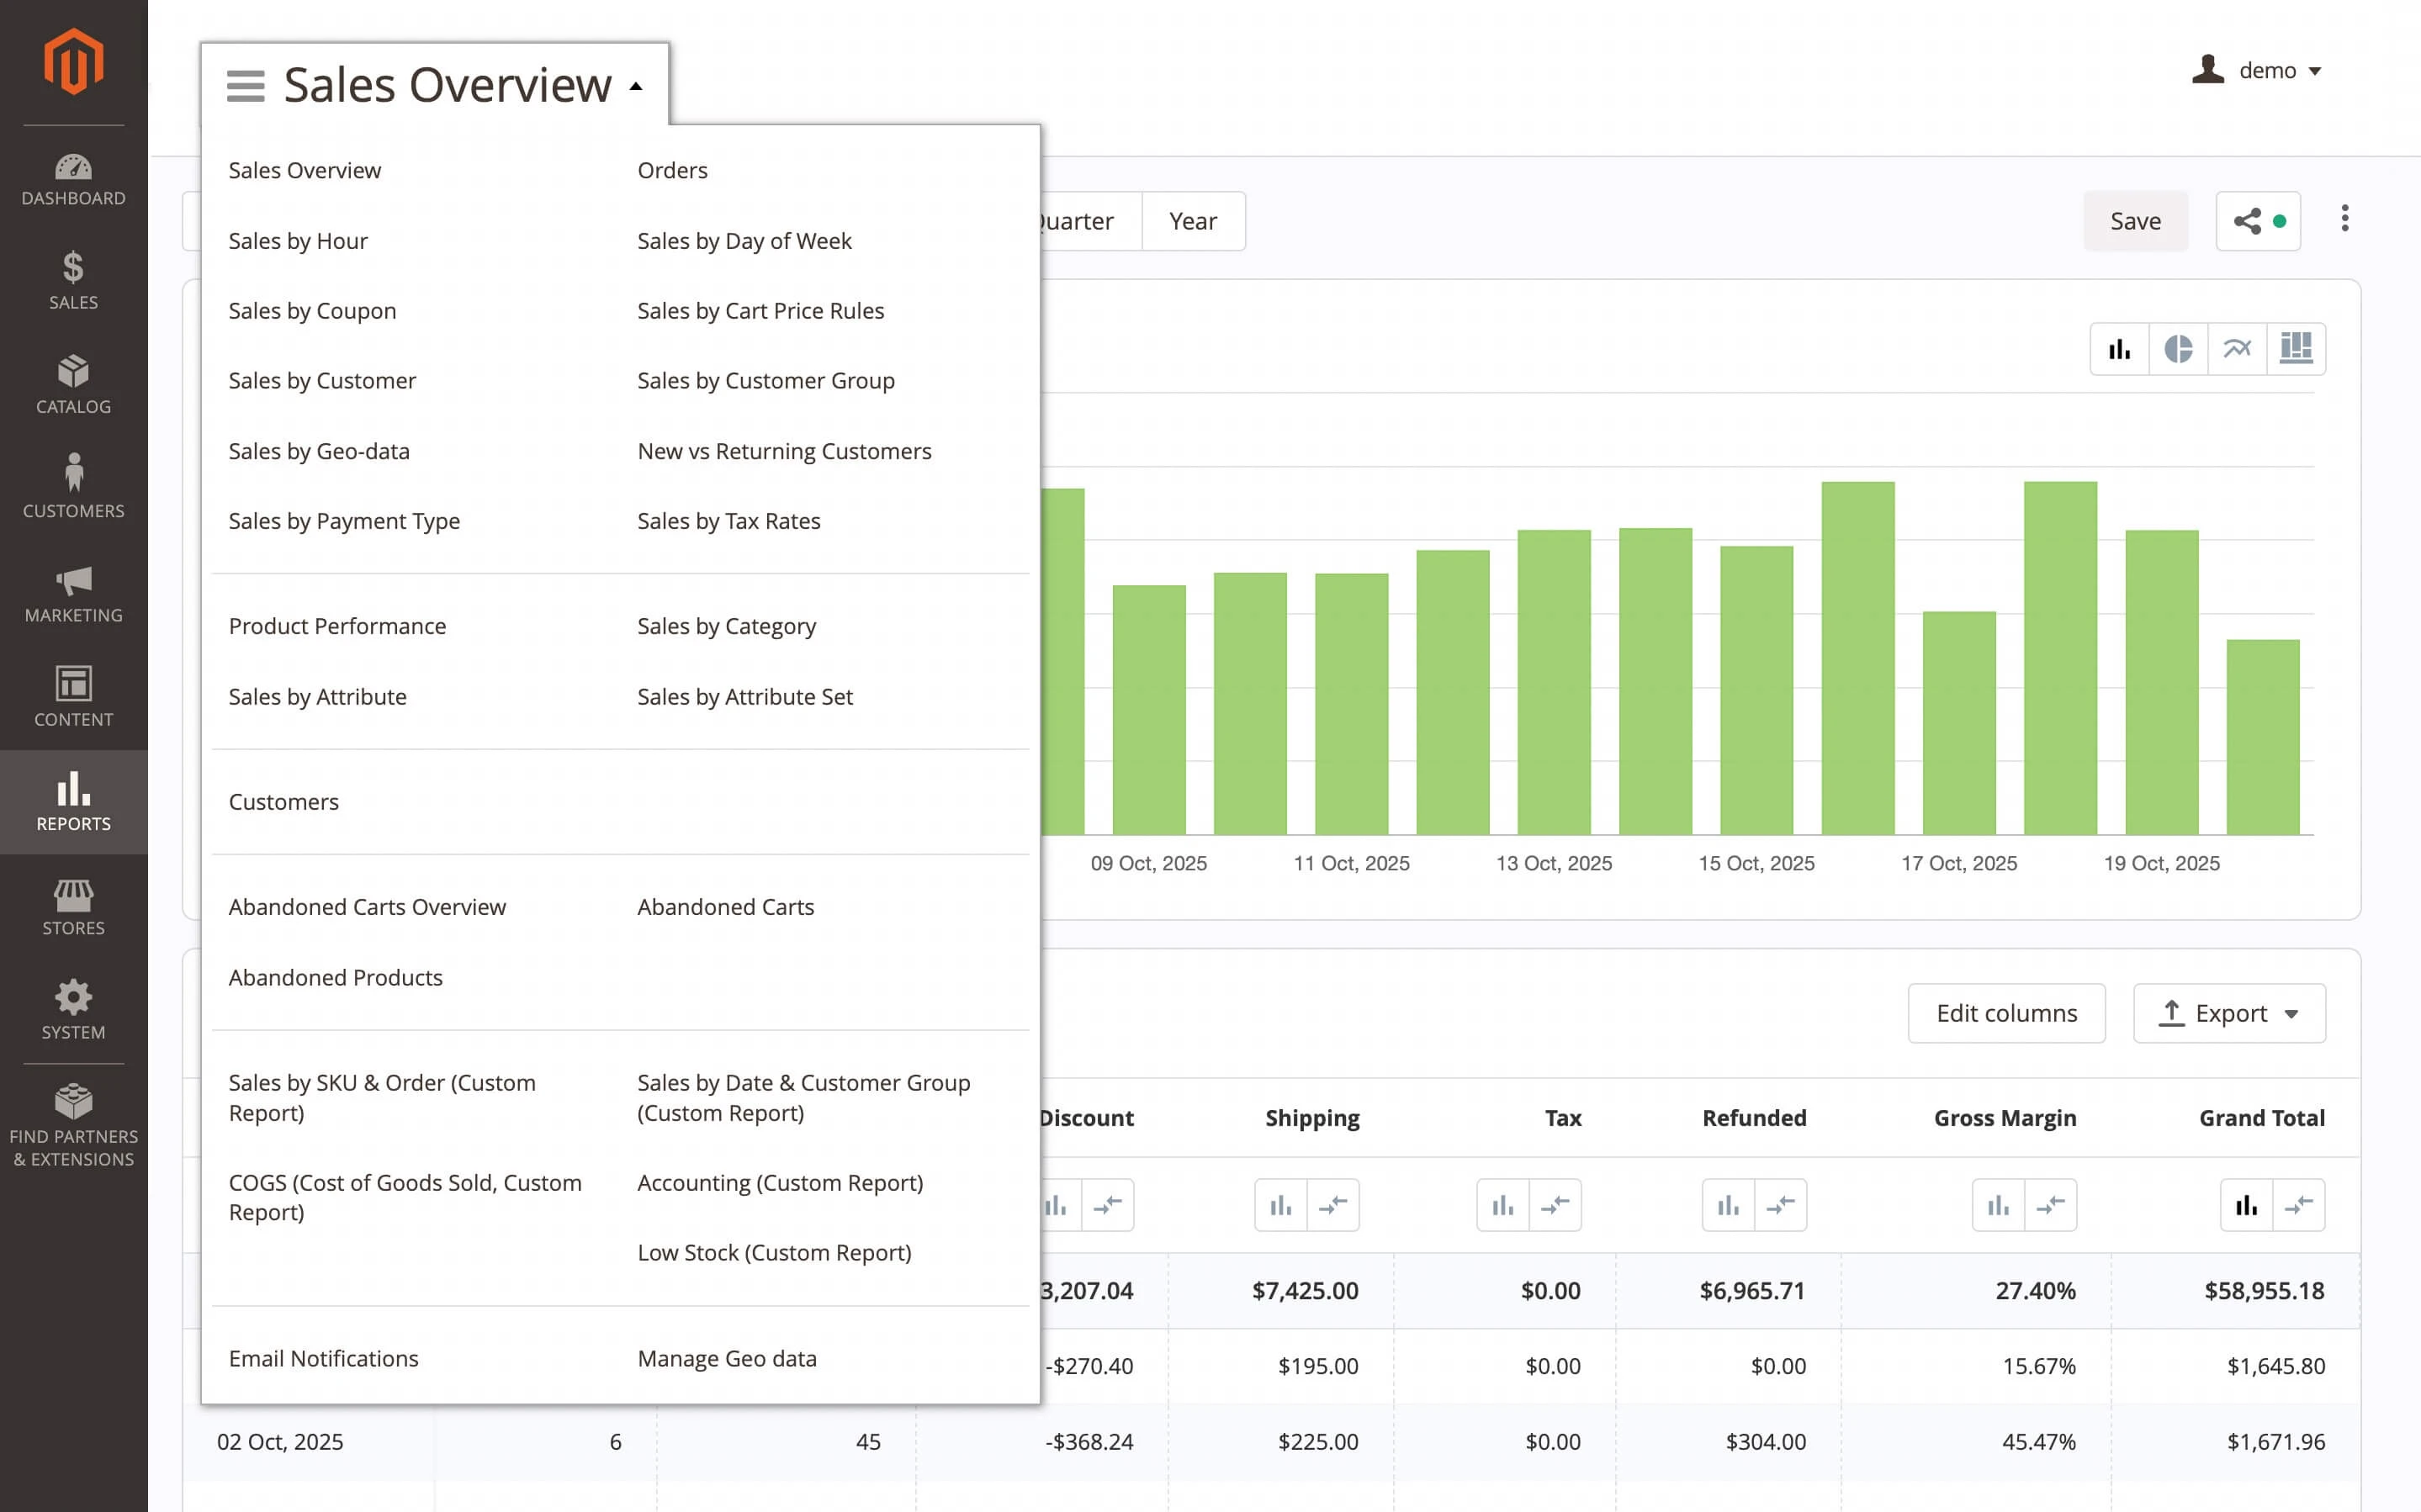The width and height of the screenshot is (2421, 1512).
Task: Open the share report icon
Action: (2249, 221)
